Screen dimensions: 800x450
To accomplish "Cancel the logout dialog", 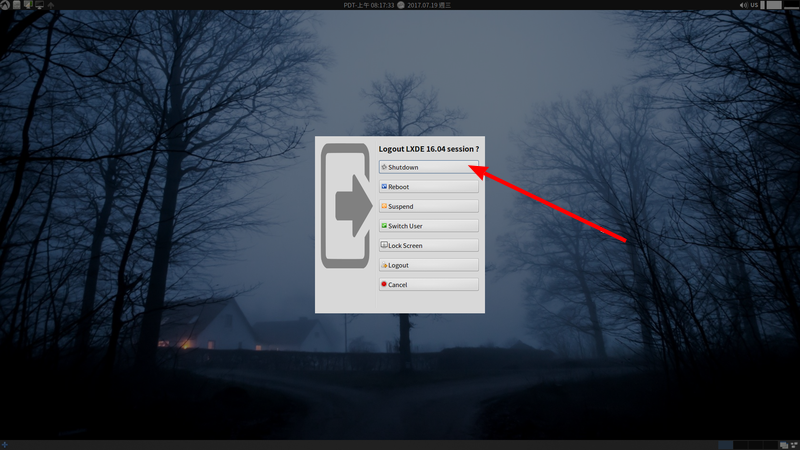I will point(428,285).
